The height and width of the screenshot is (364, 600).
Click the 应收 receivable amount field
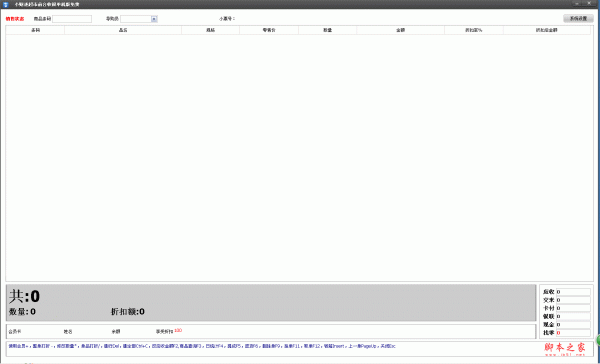pos(573,292)
